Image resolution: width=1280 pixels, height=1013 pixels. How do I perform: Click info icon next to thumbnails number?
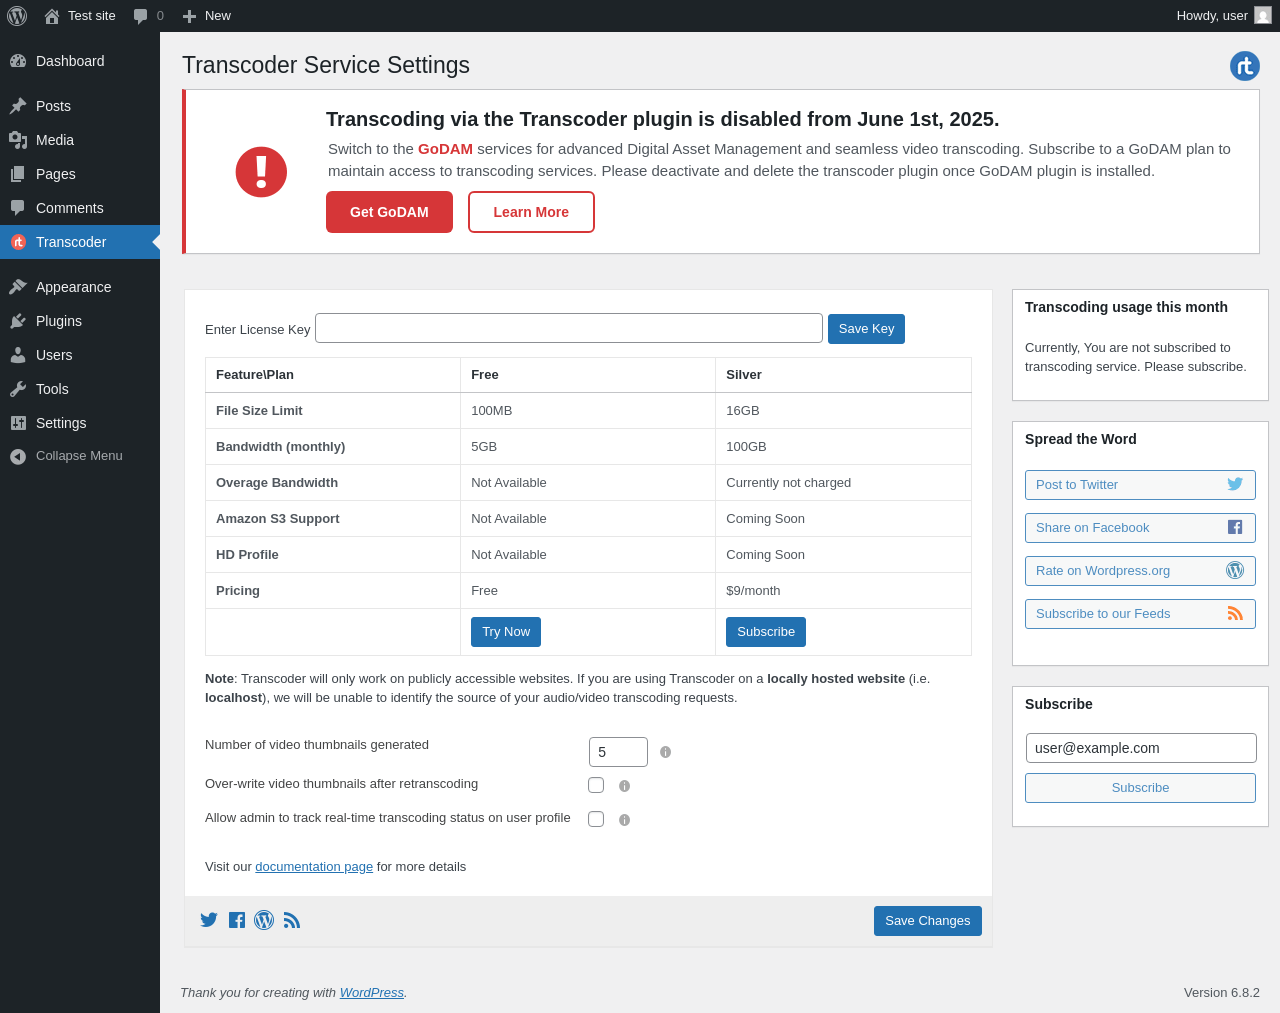coord(666,752)
